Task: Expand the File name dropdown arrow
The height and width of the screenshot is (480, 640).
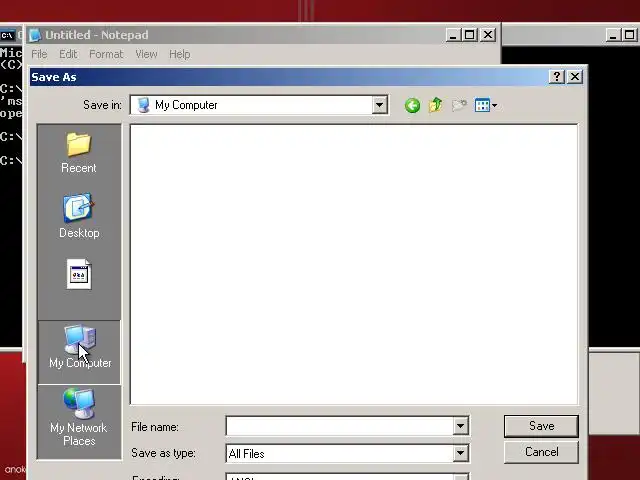Action: coord(460,427)
